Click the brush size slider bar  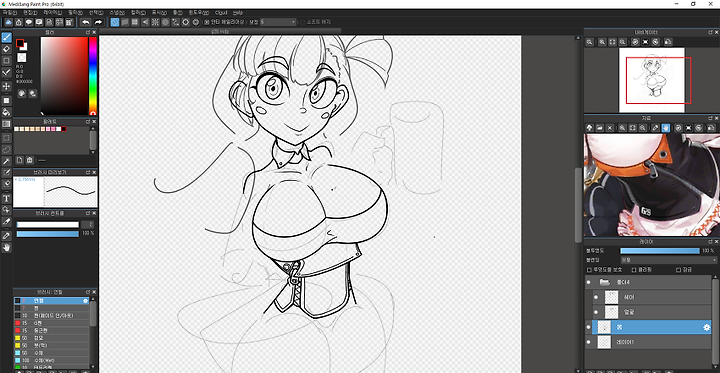48,225
